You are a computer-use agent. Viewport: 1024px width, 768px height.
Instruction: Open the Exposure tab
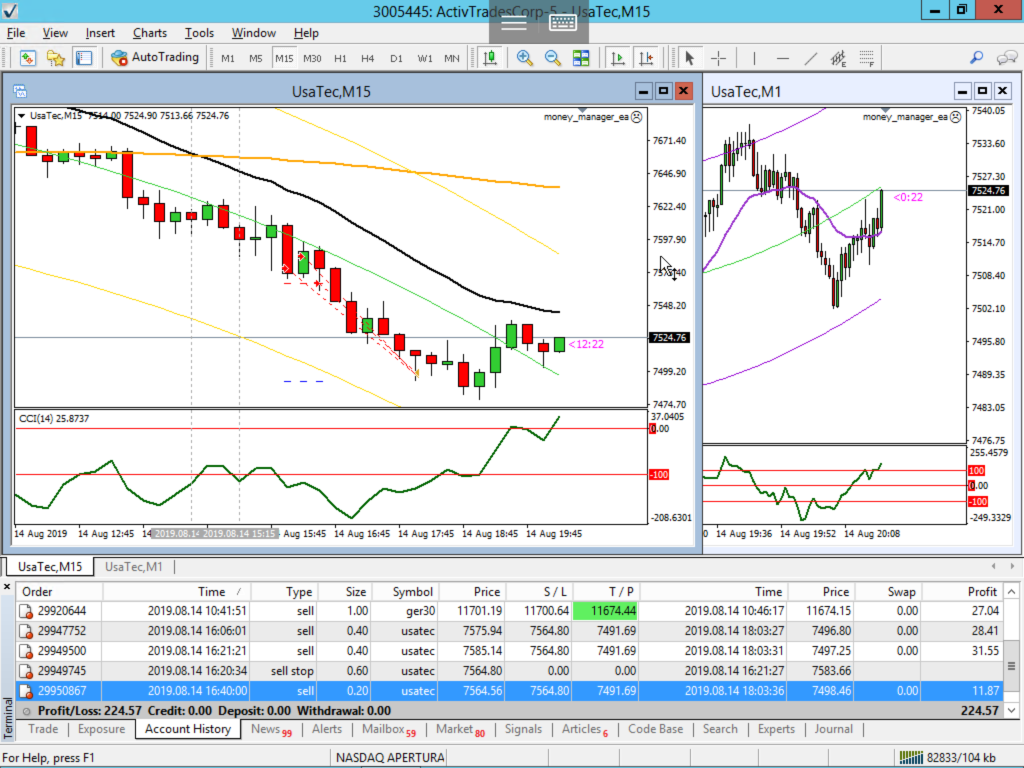(101, 729)
